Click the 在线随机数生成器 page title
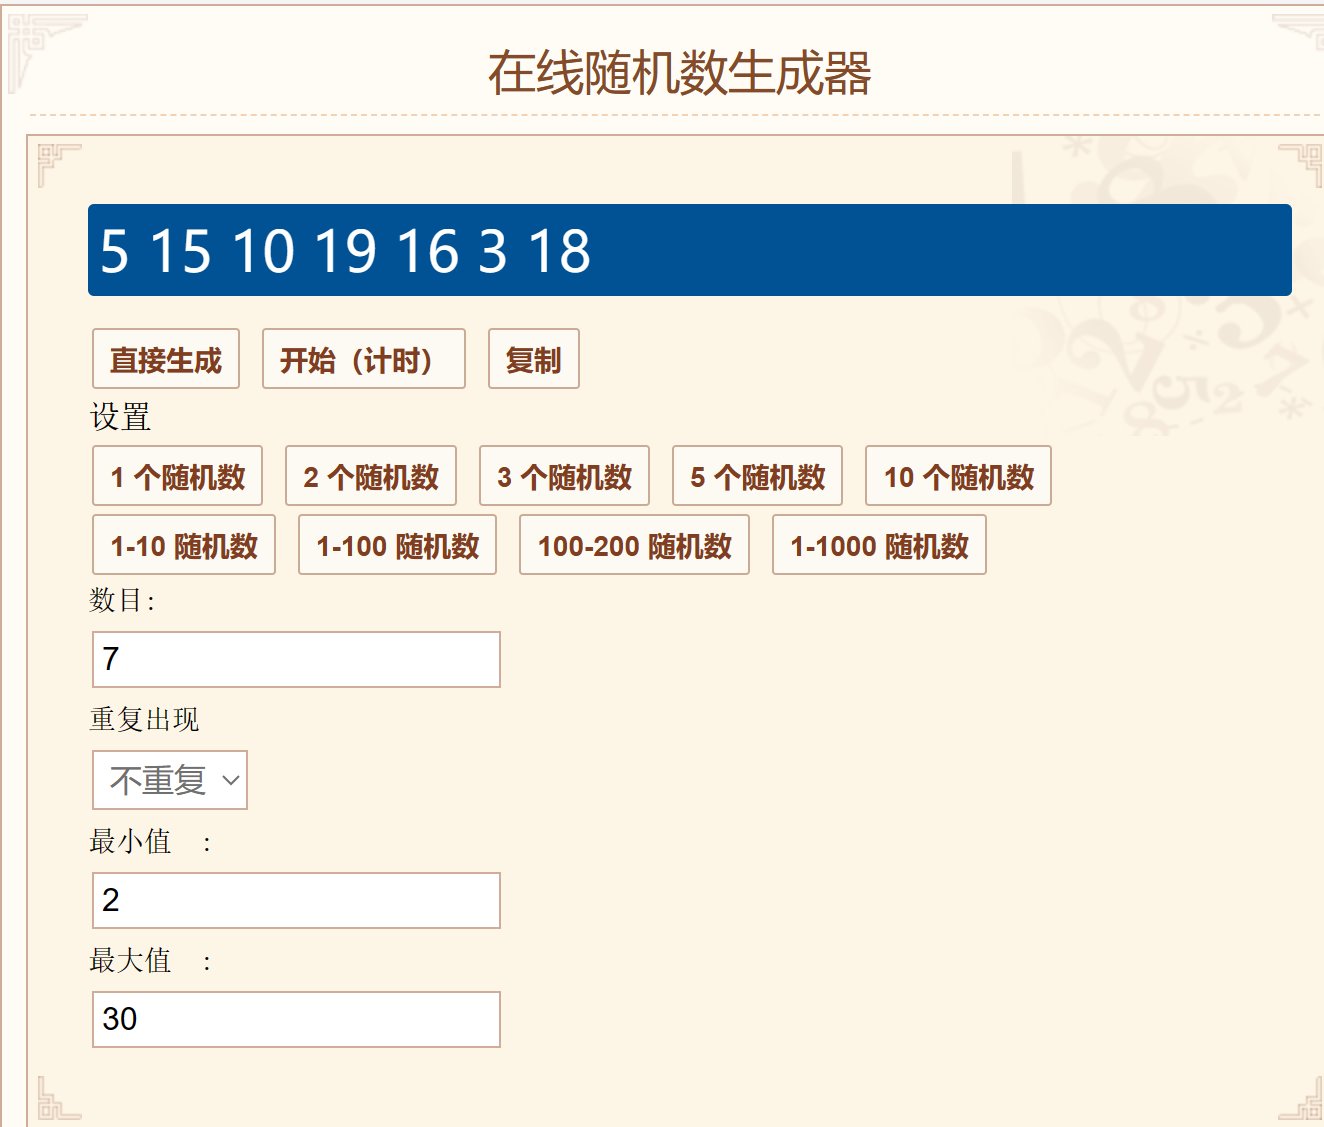Screen dimensions: 1324x1127 (680, 73)
